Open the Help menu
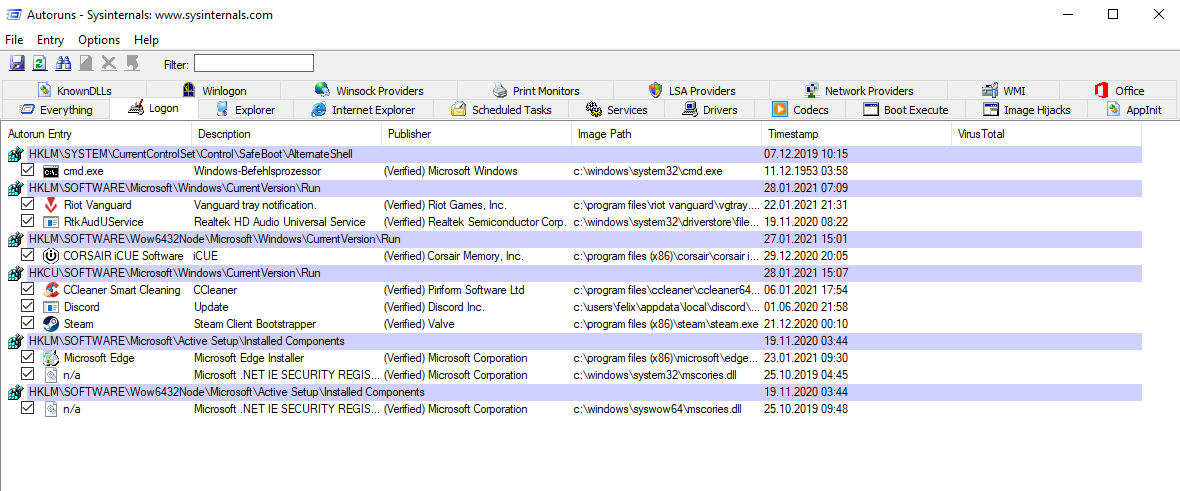The width and height of the screenshot is (1180, 491). point(147,40)
